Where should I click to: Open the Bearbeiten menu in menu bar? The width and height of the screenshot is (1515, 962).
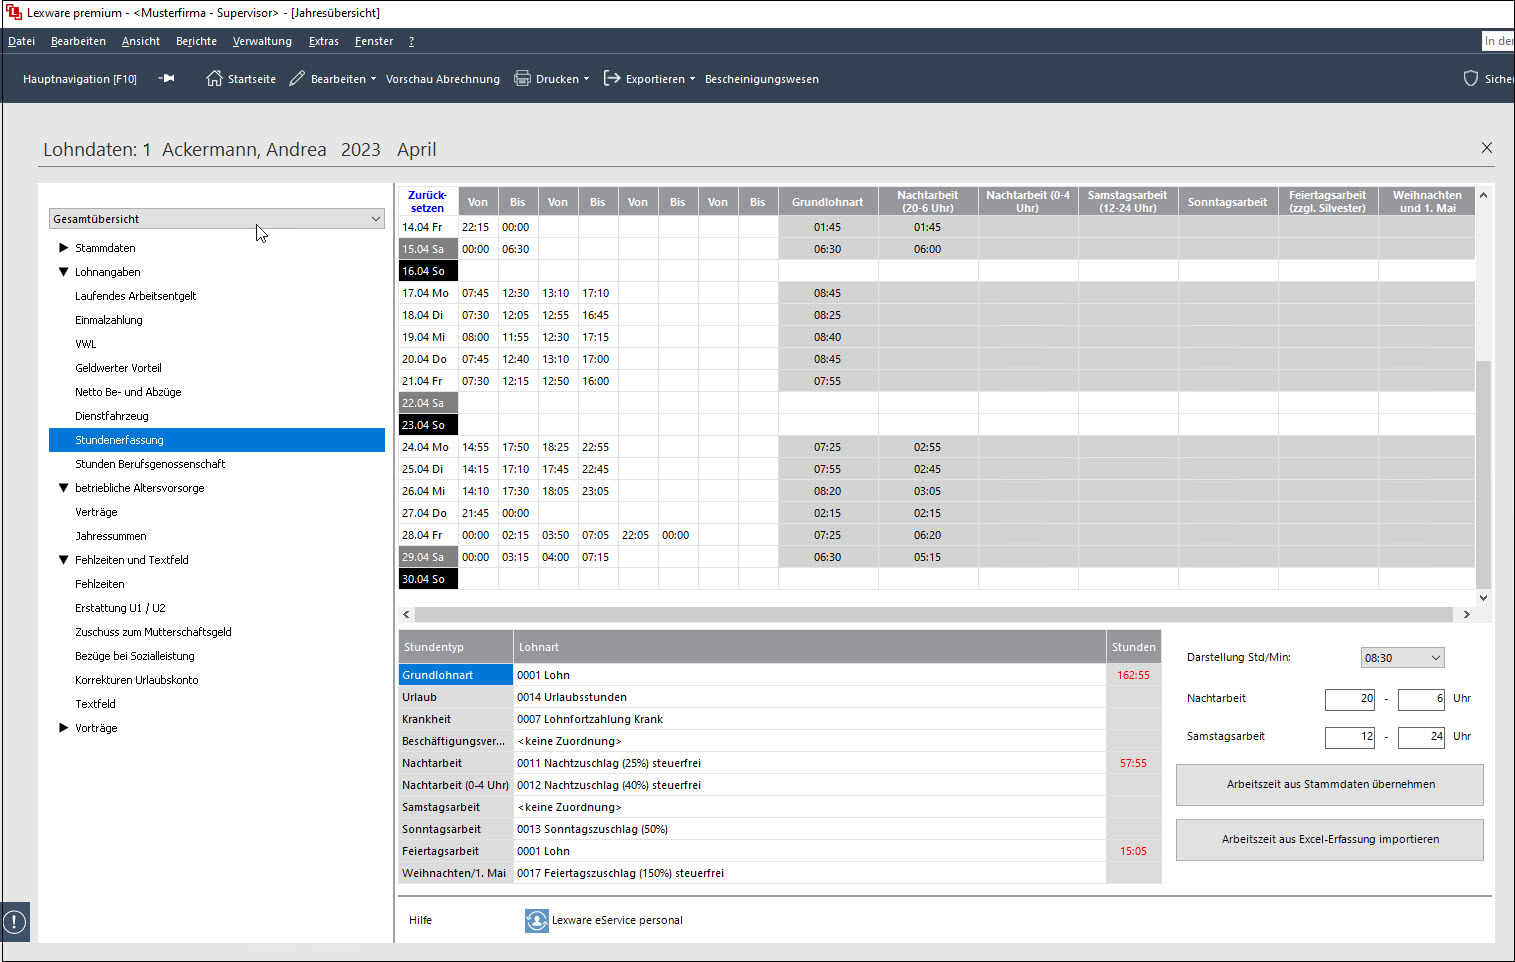click(x=78, y=41)
